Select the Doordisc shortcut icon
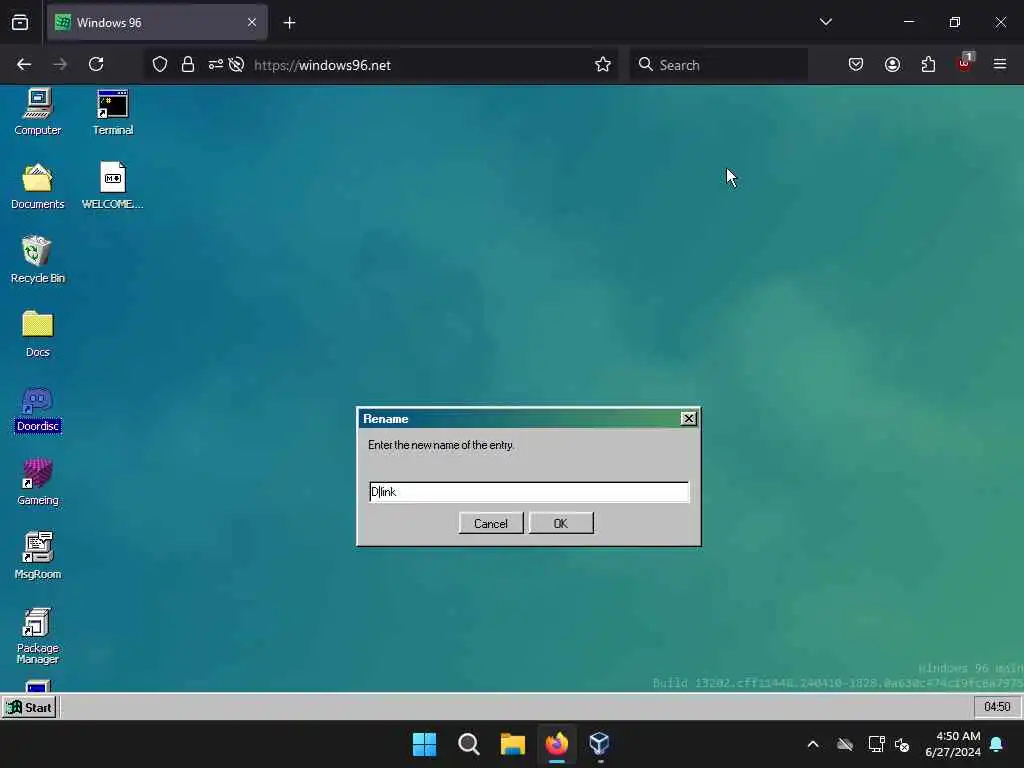The width and height of the screenshot is (1024, 768). coord(38,409)
